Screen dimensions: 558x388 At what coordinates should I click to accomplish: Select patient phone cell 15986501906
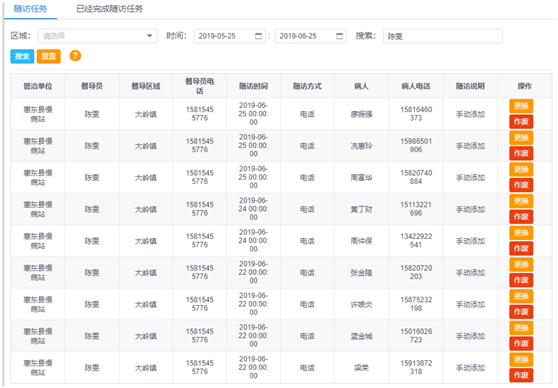(x=416, y=146)
